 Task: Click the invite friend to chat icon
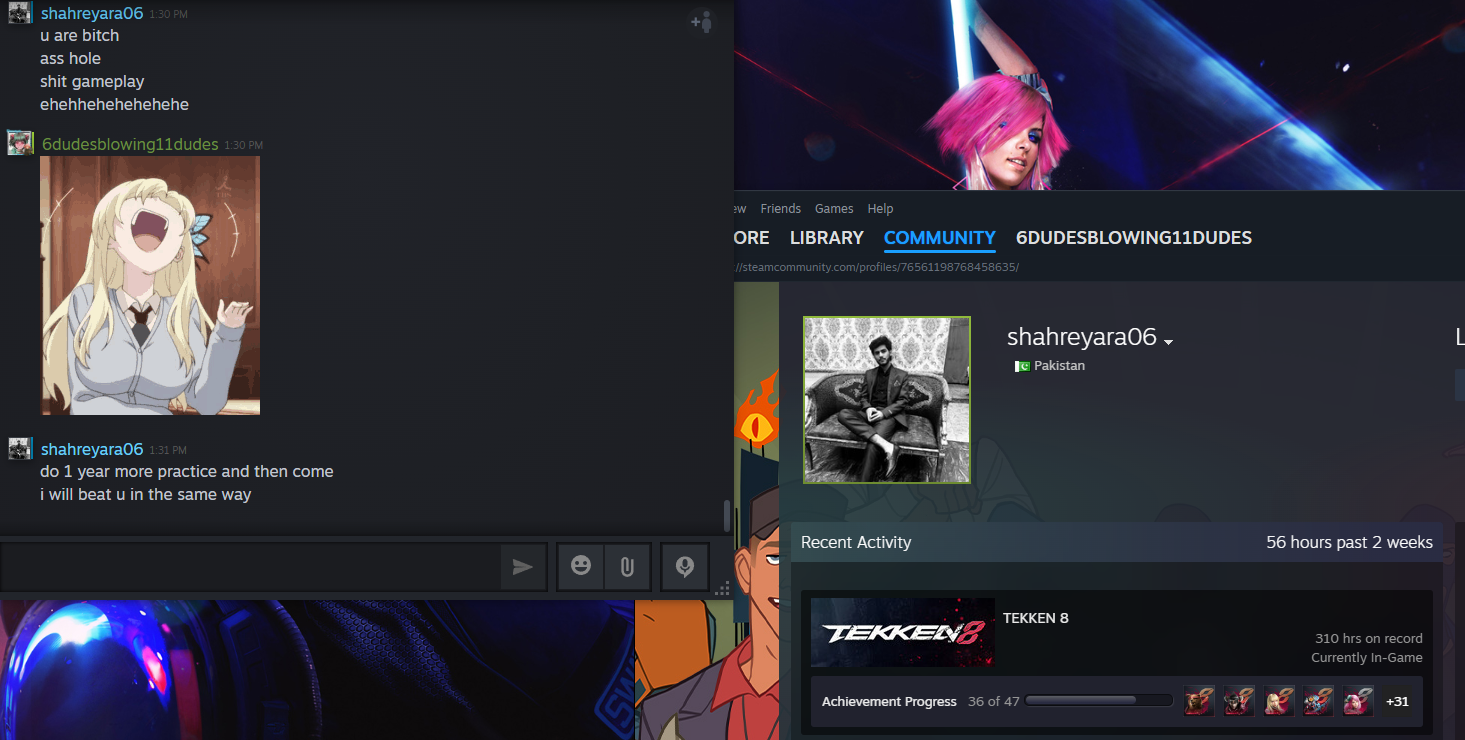point(702,21)
